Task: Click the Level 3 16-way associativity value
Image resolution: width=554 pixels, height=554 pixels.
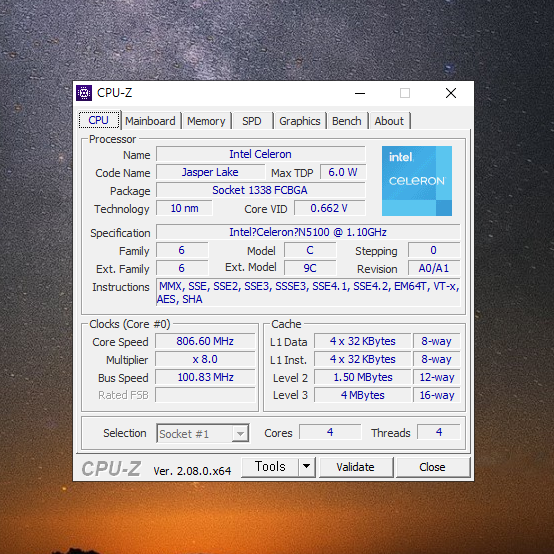Action: click(x=437, y=395)
